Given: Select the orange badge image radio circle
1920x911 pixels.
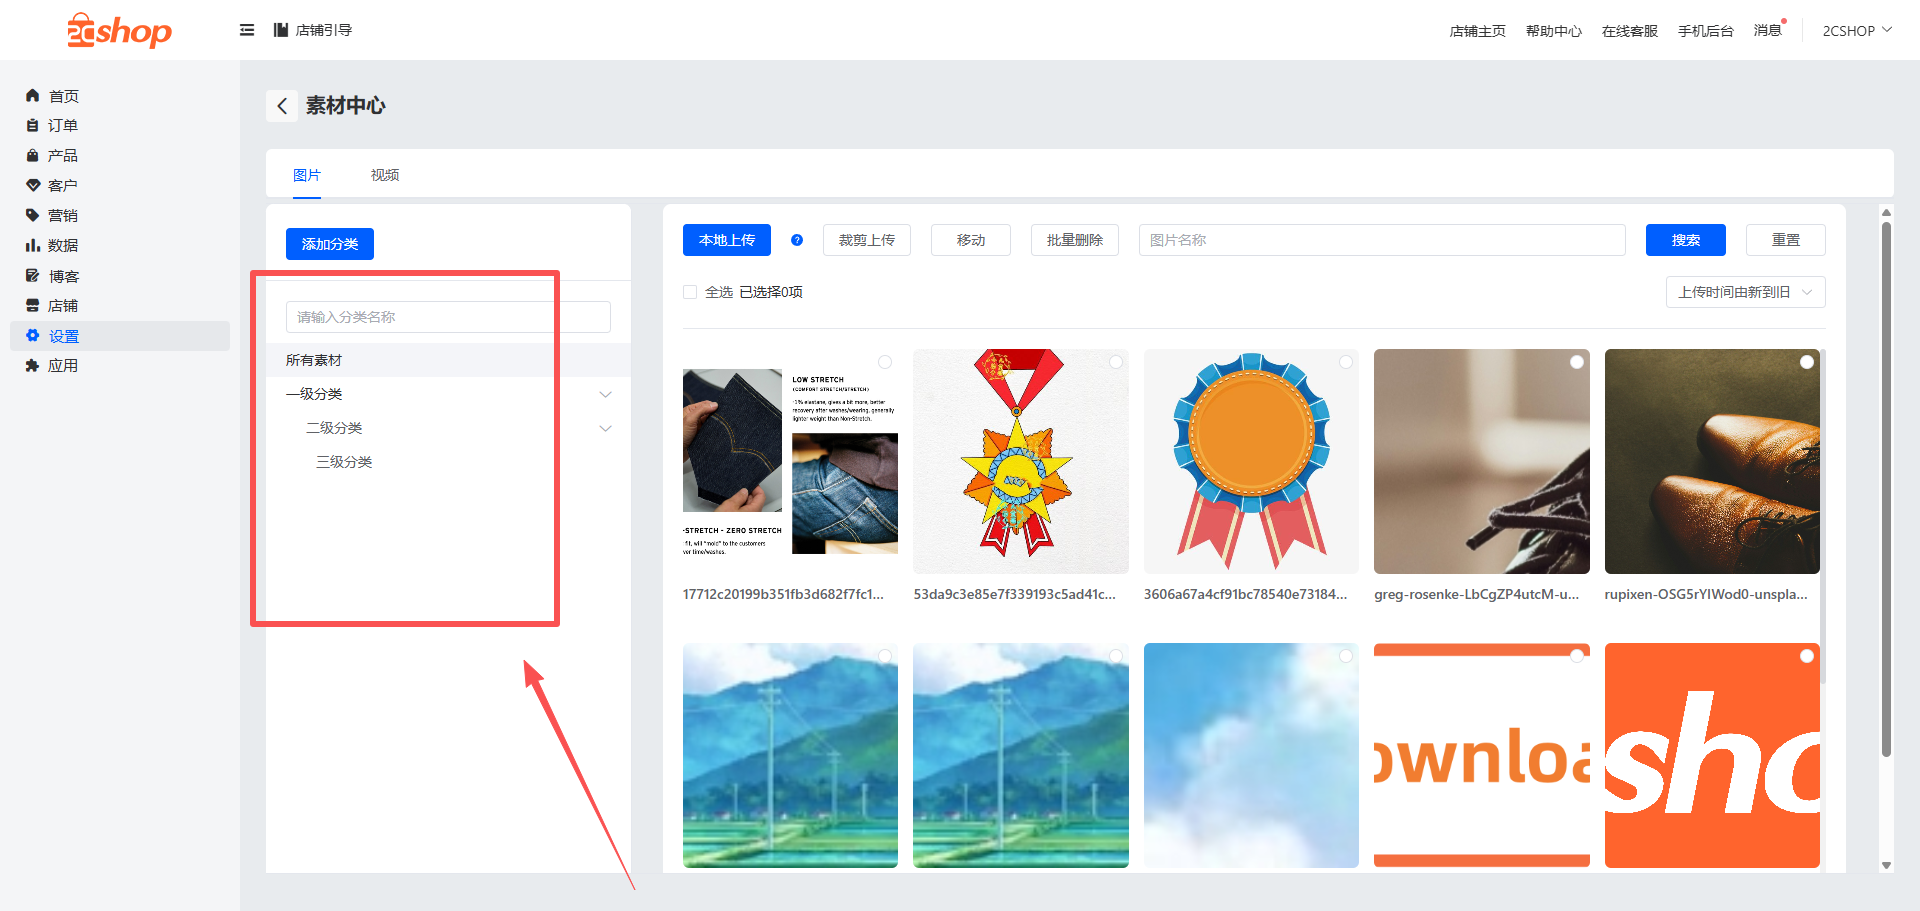Looking at the screenshot, I should tap(1346, 362).
